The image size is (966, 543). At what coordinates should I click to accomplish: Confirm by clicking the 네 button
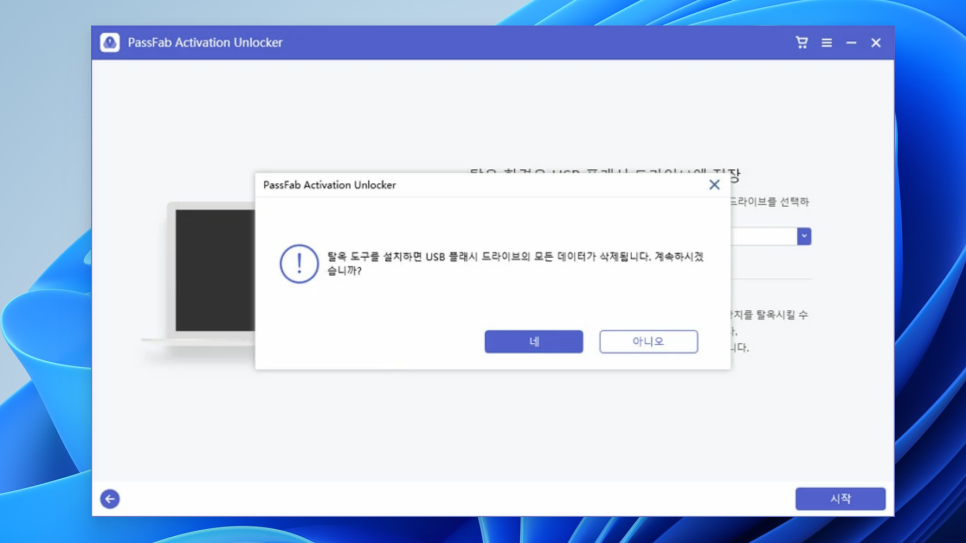click(x=533, y=342)
